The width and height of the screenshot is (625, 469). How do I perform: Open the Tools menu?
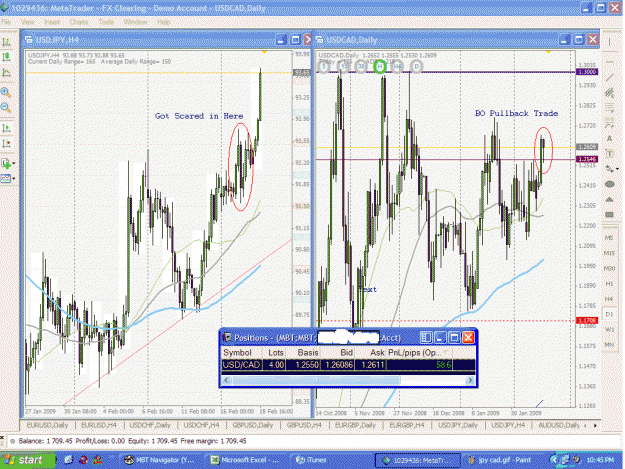coord(106,22)
